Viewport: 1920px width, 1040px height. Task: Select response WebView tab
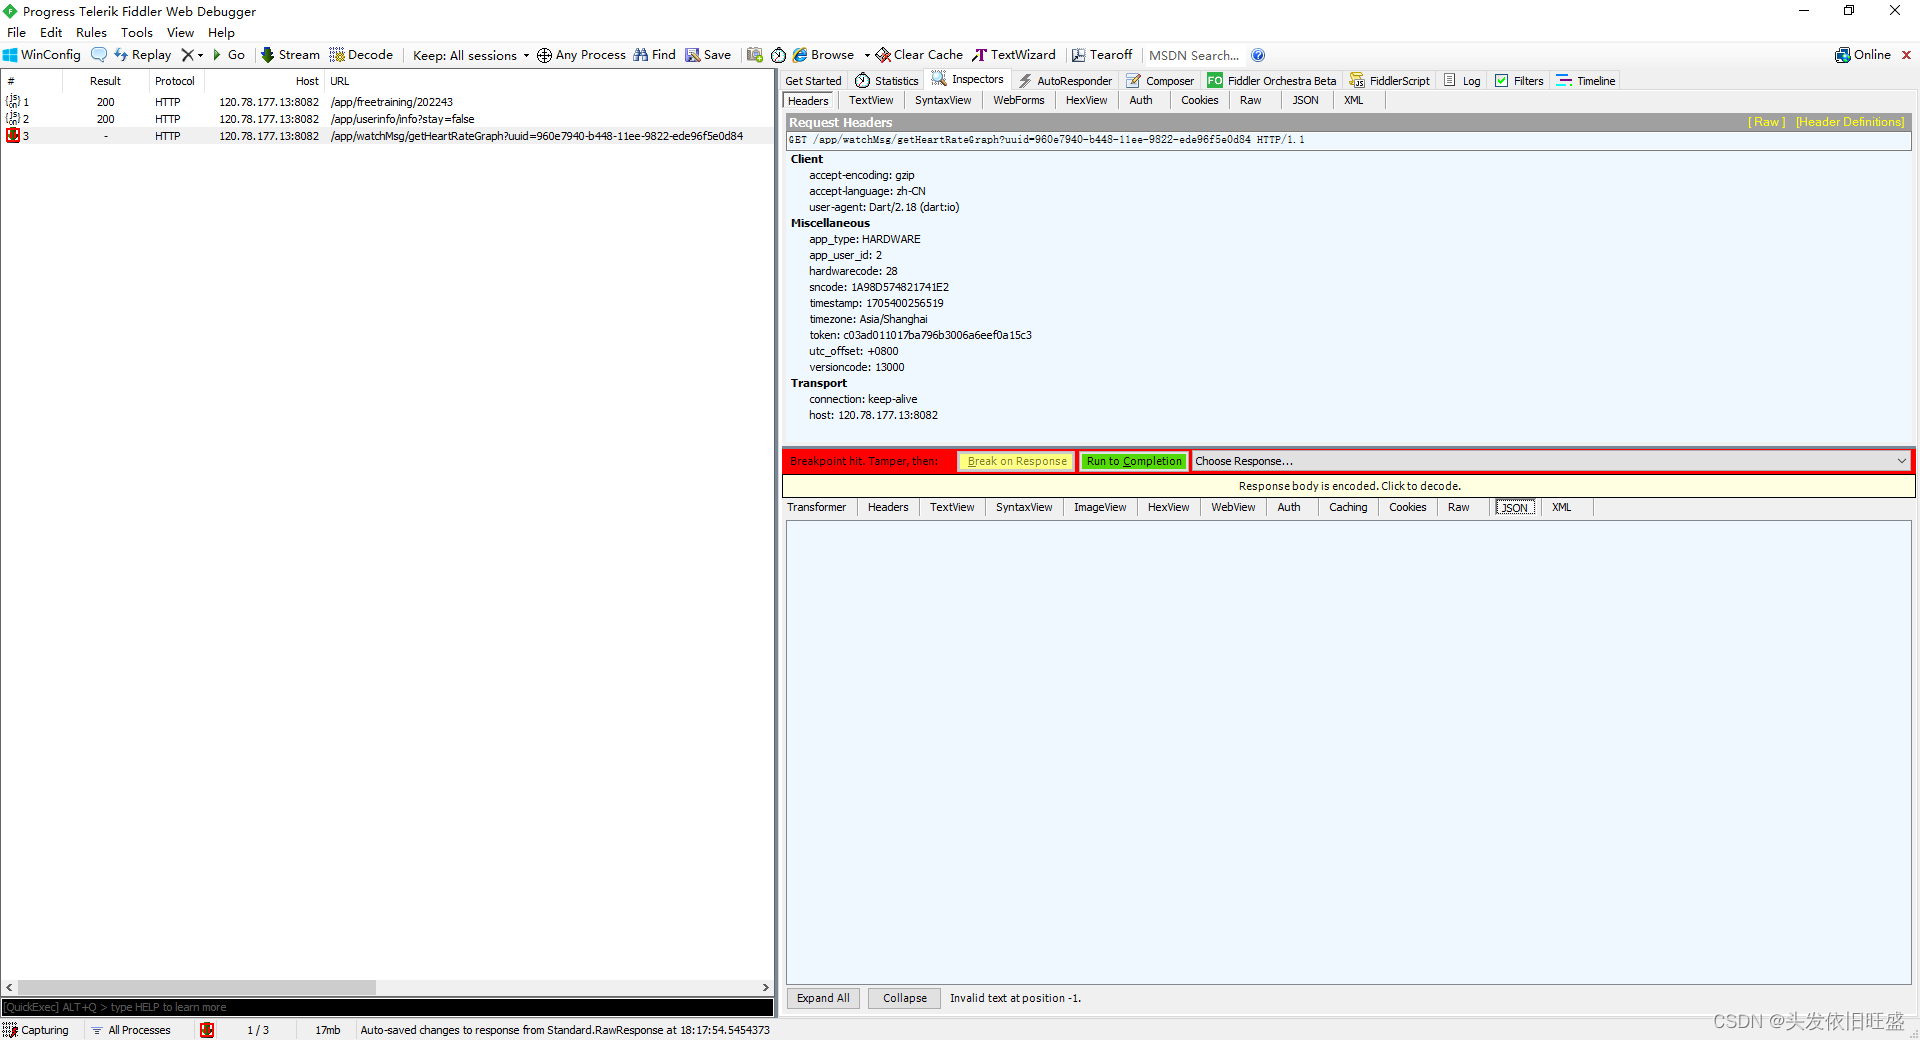1233,507
